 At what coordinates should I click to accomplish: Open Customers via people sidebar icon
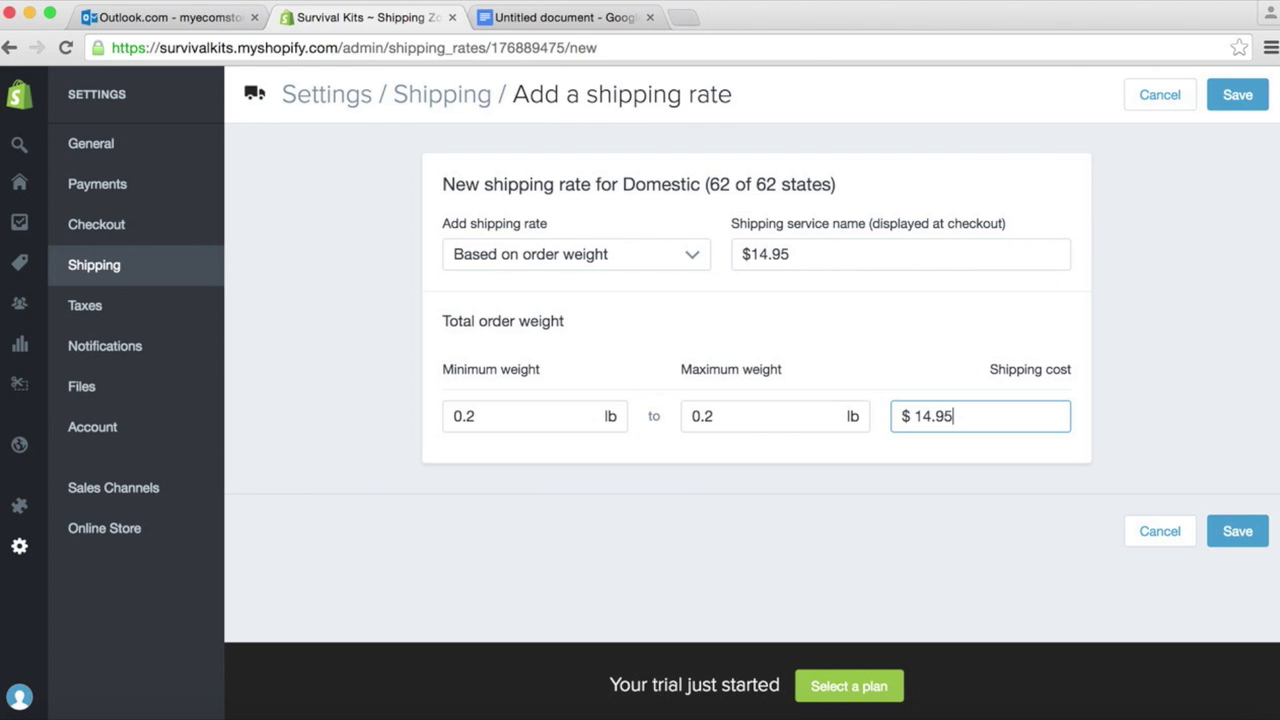click(x=19, y=303)
